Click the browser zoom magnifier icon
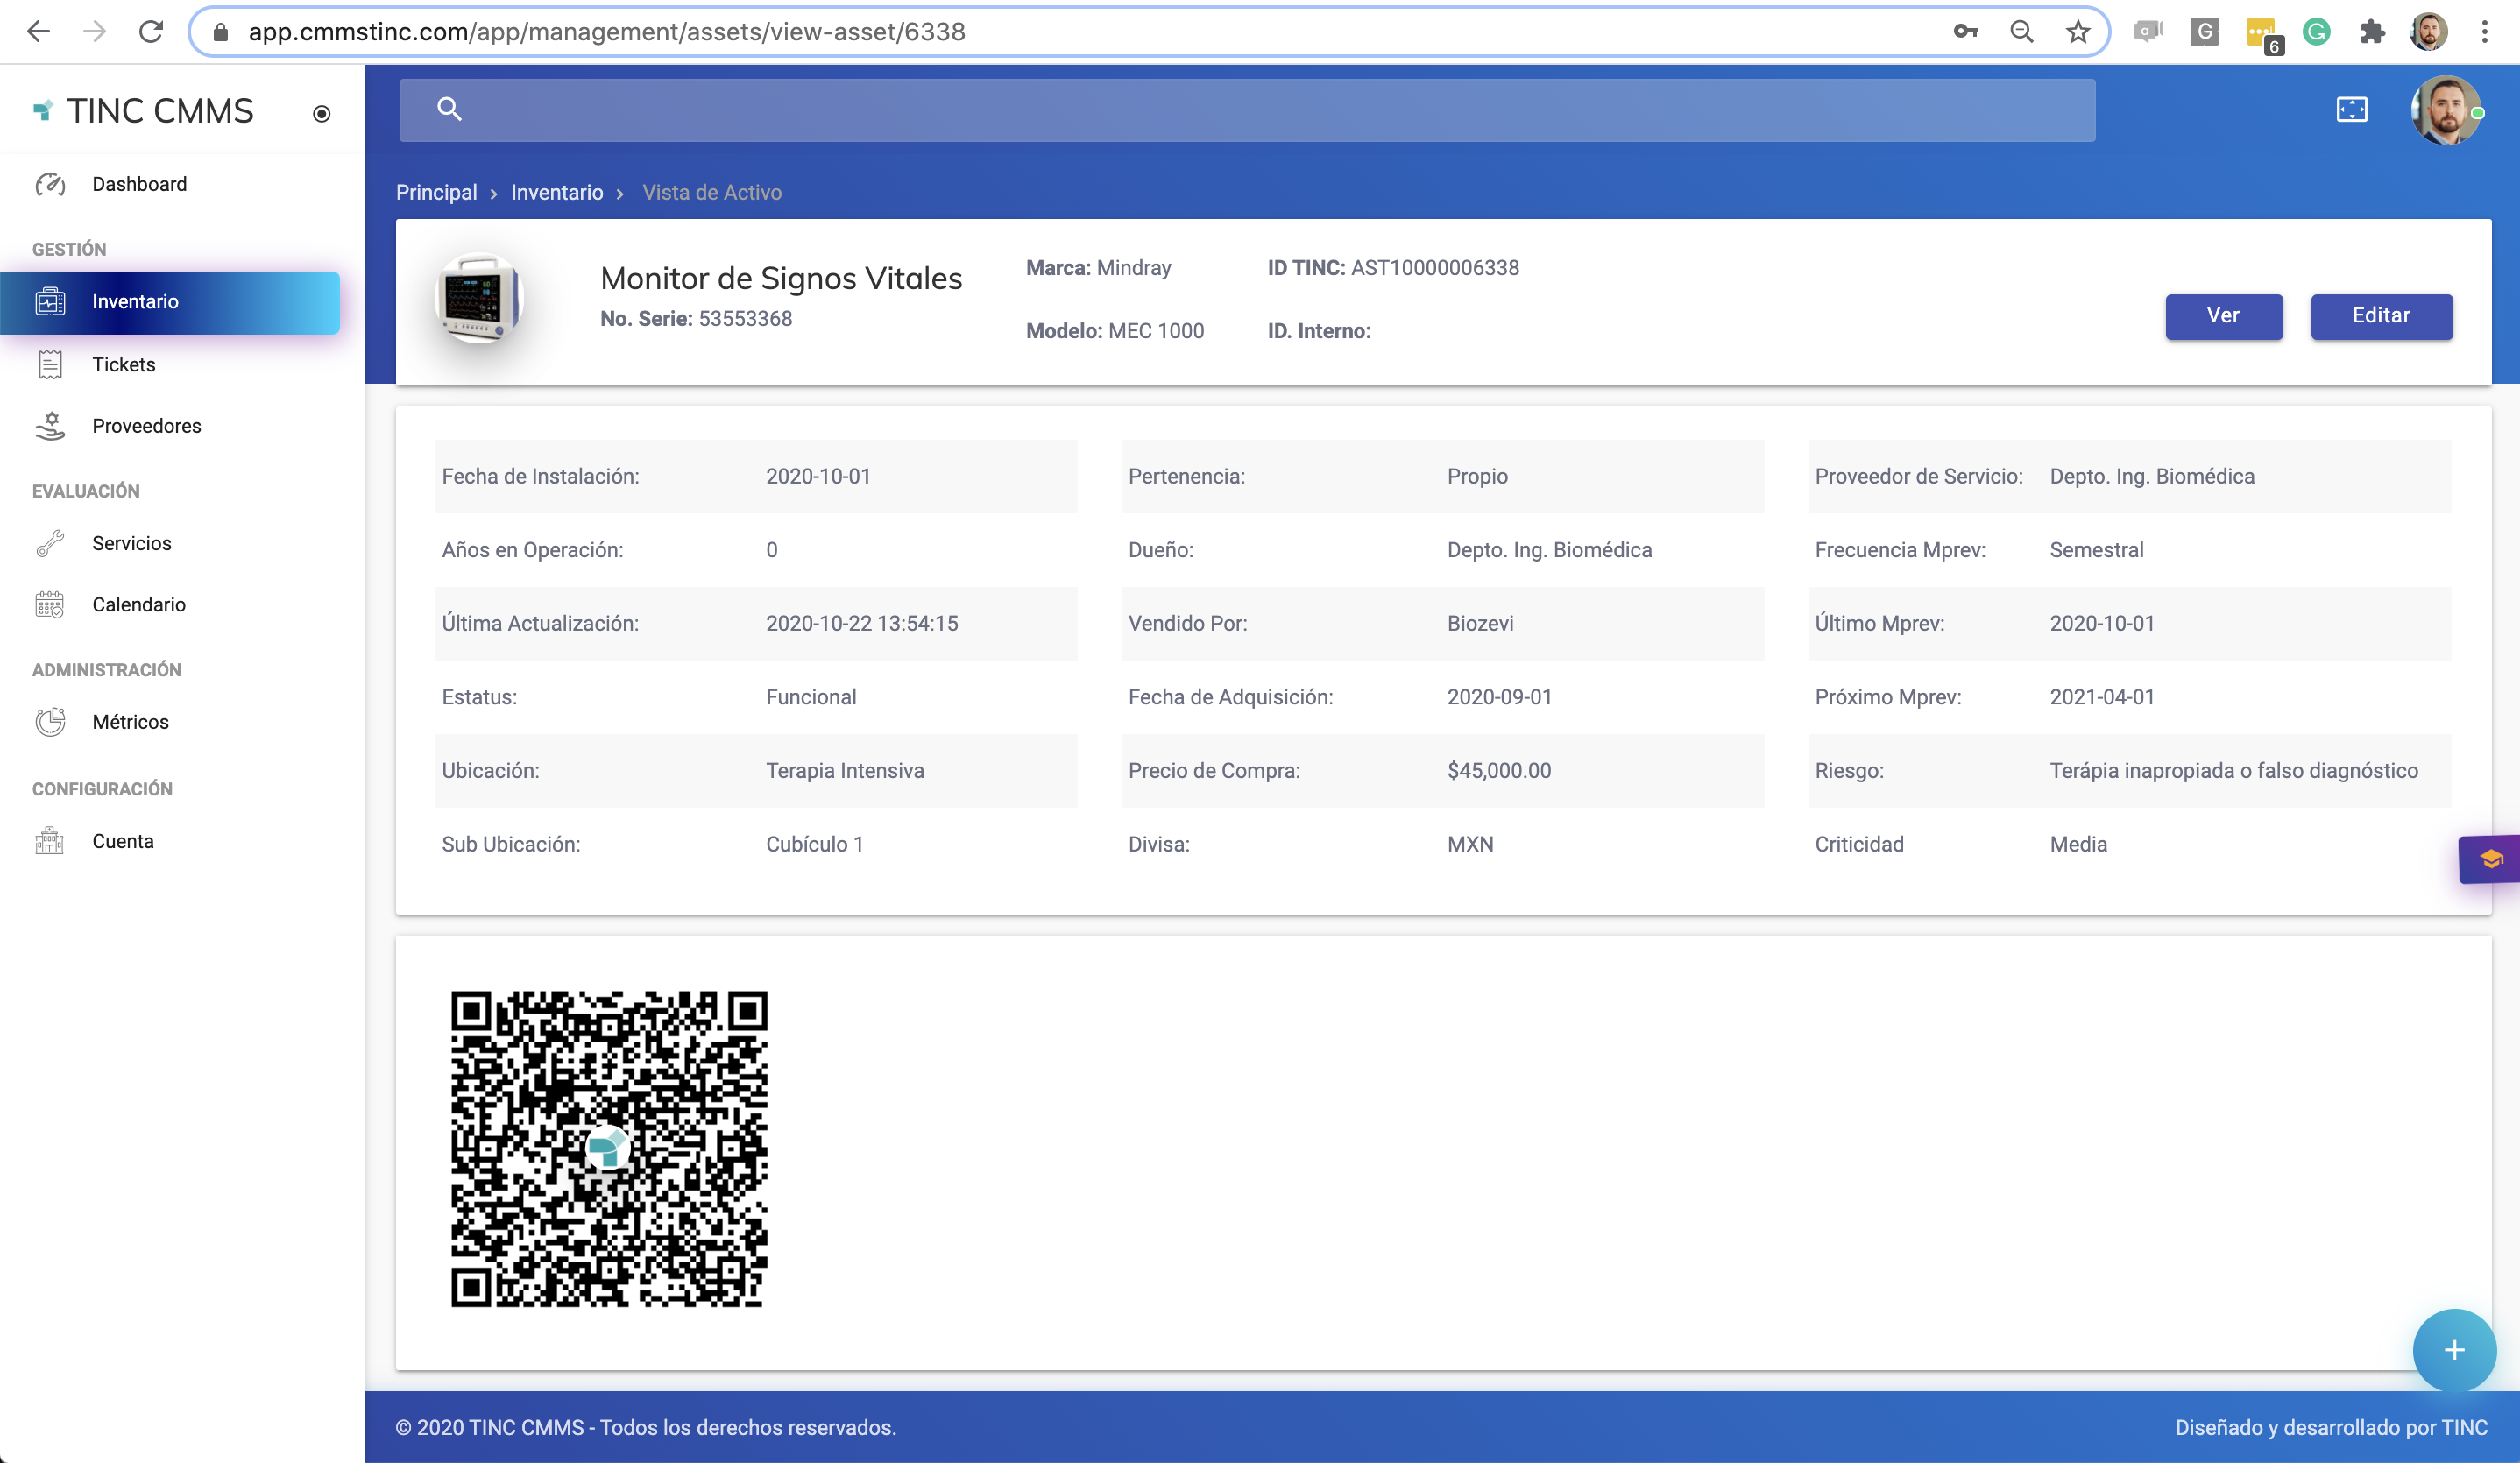The image size is (2520, 1463). tap(2022, 32)
